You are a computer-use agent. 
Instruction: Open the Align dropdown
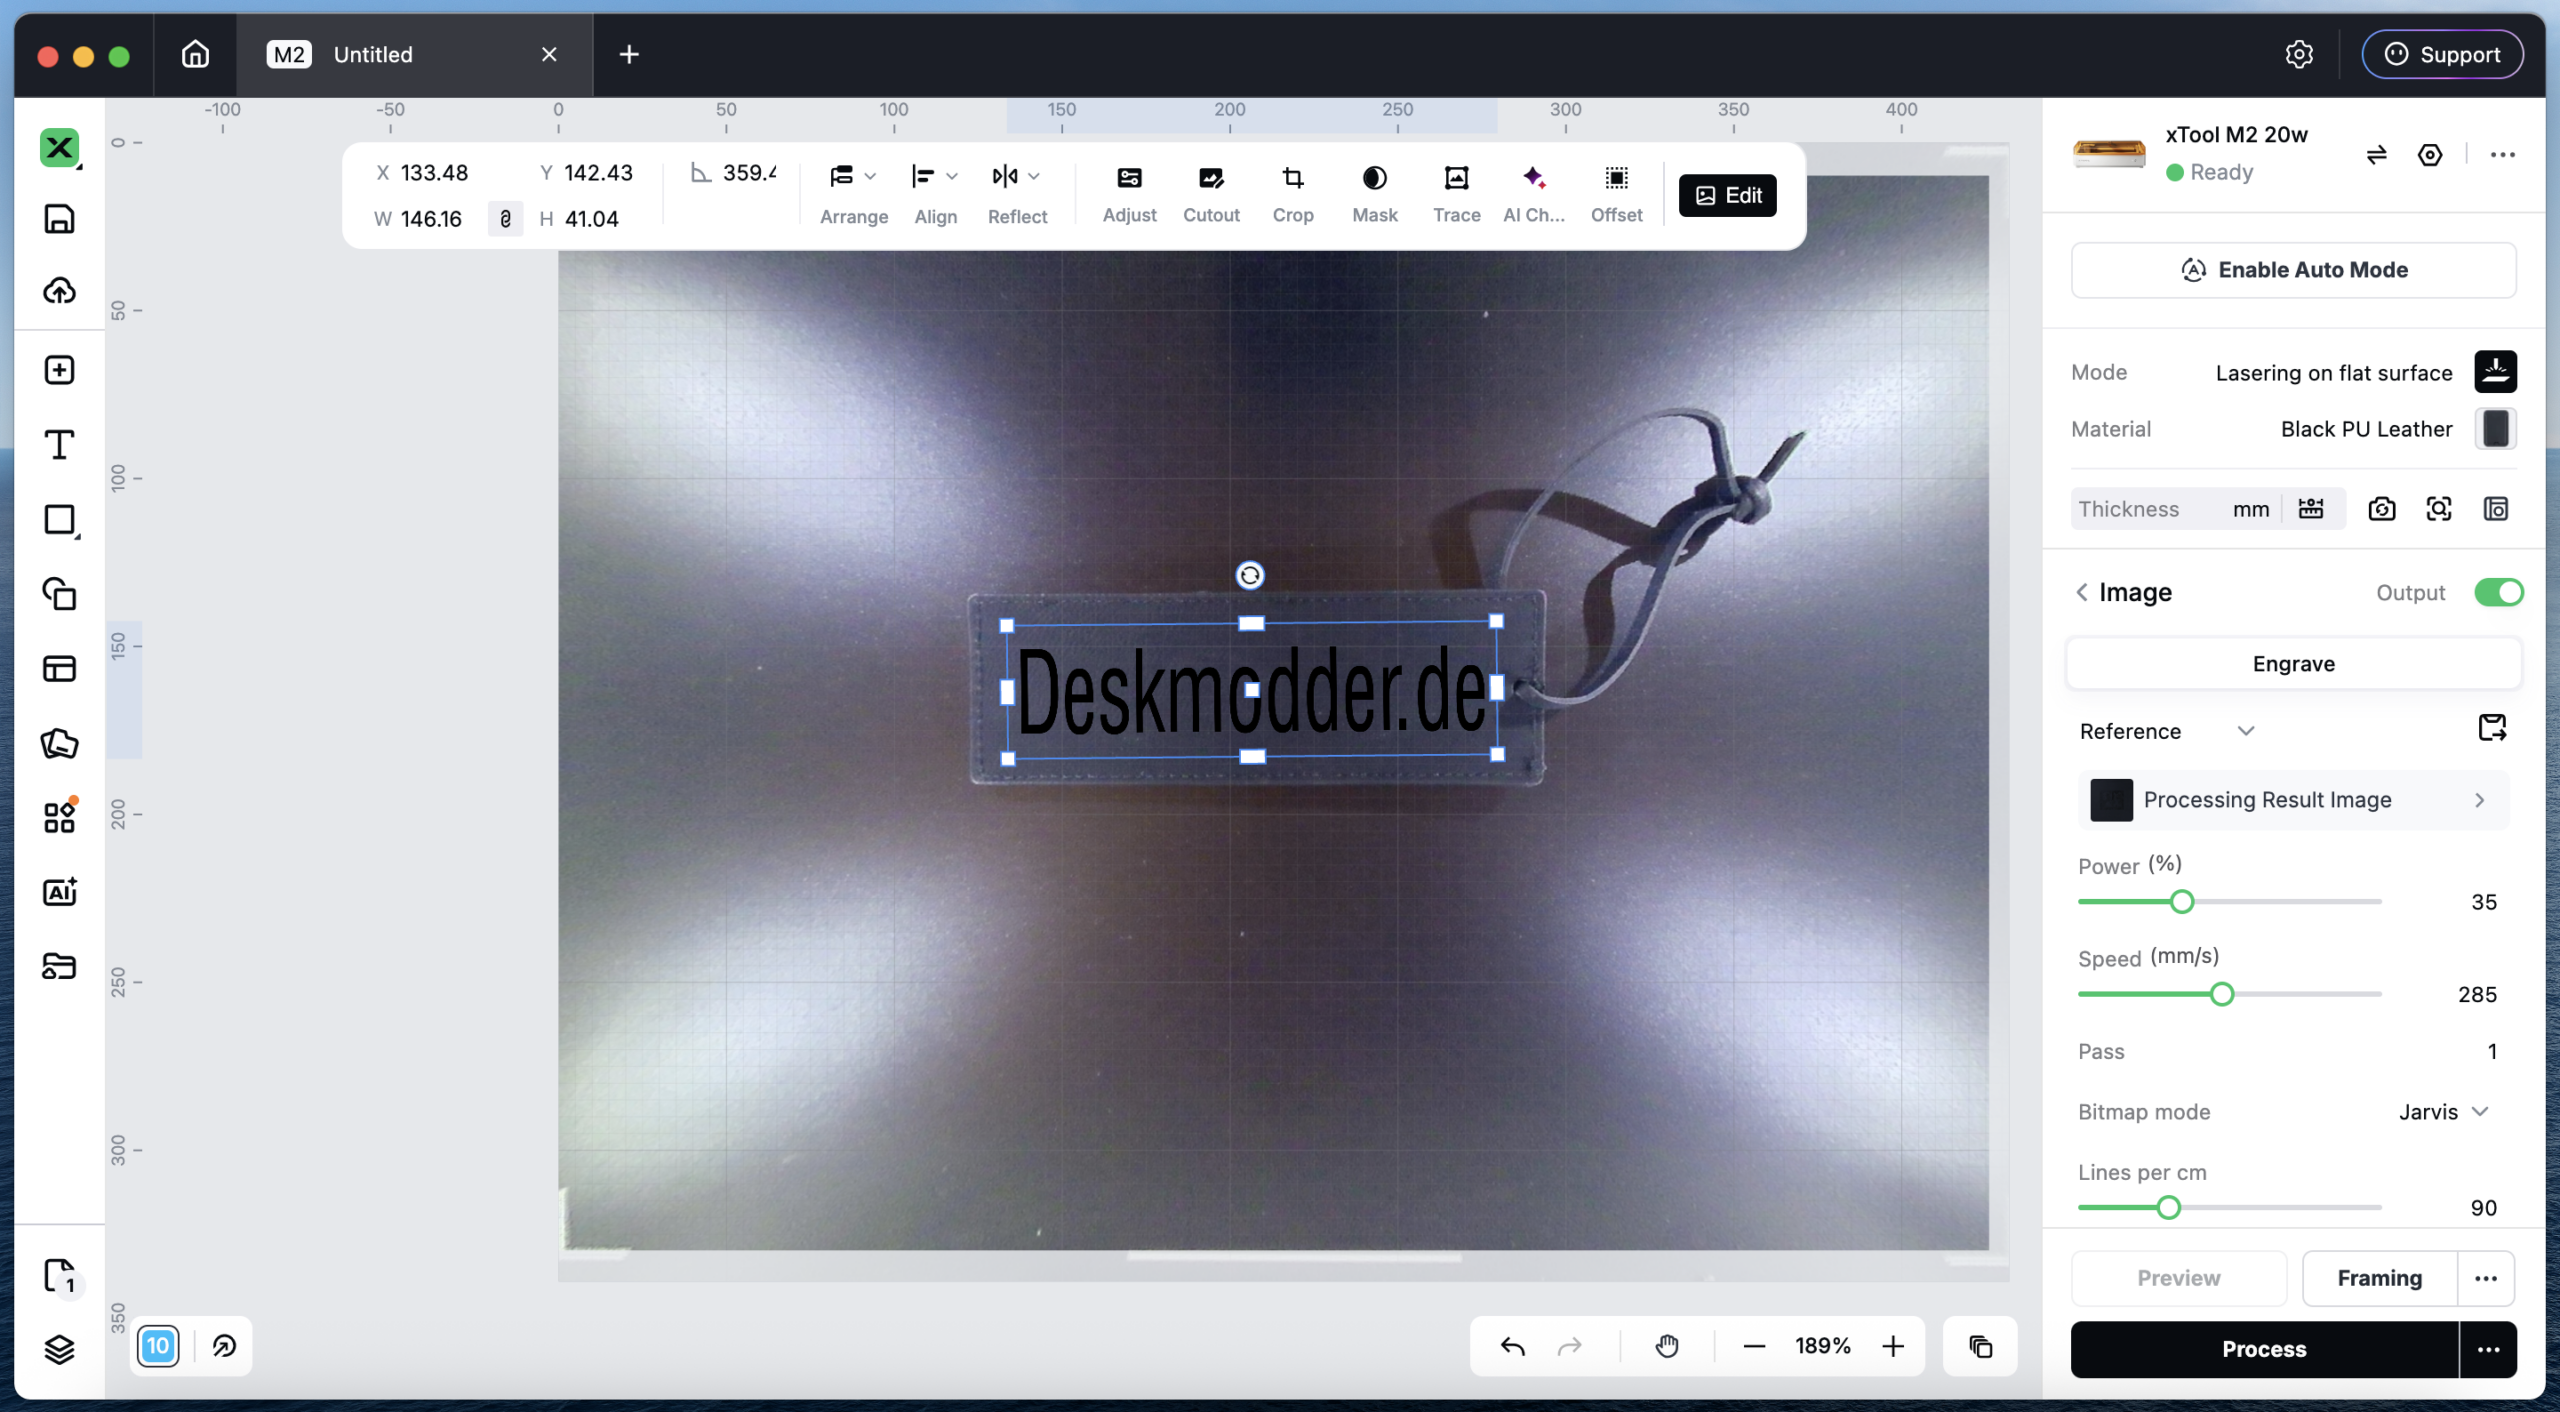coord(936,194)
